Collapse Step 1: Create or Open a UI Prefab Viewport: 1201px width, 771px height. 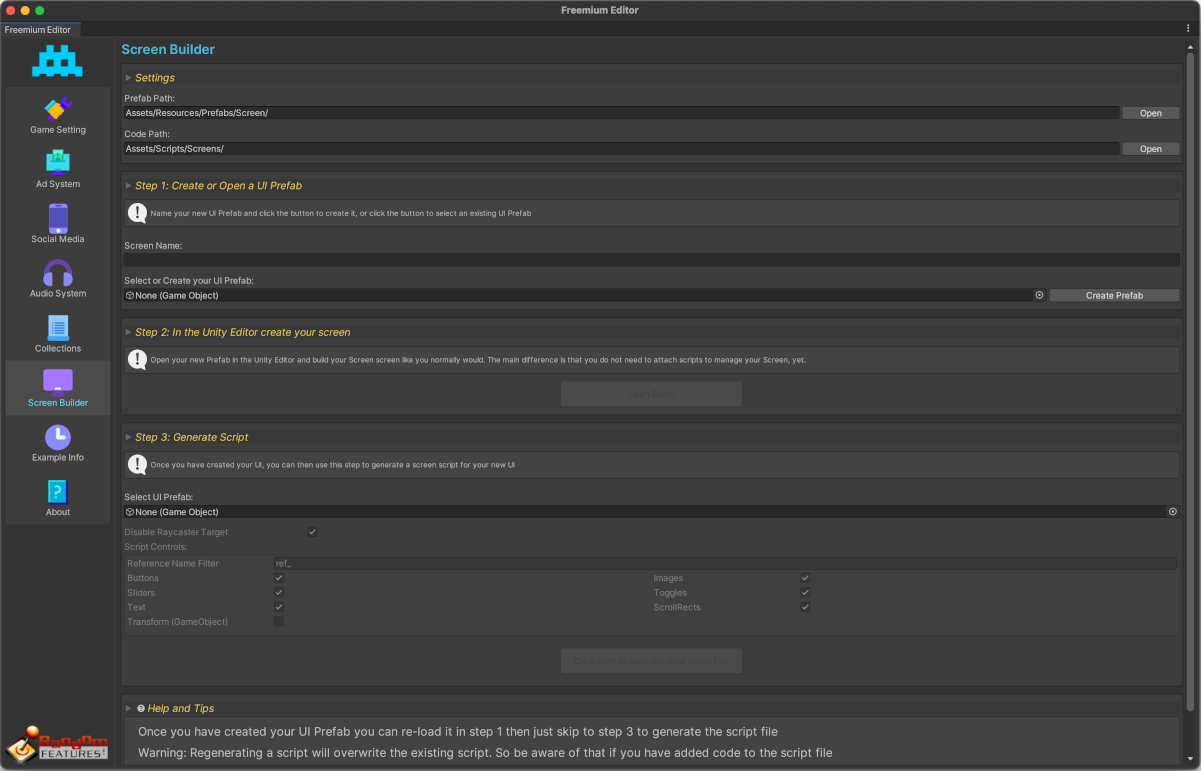point(129,186)
